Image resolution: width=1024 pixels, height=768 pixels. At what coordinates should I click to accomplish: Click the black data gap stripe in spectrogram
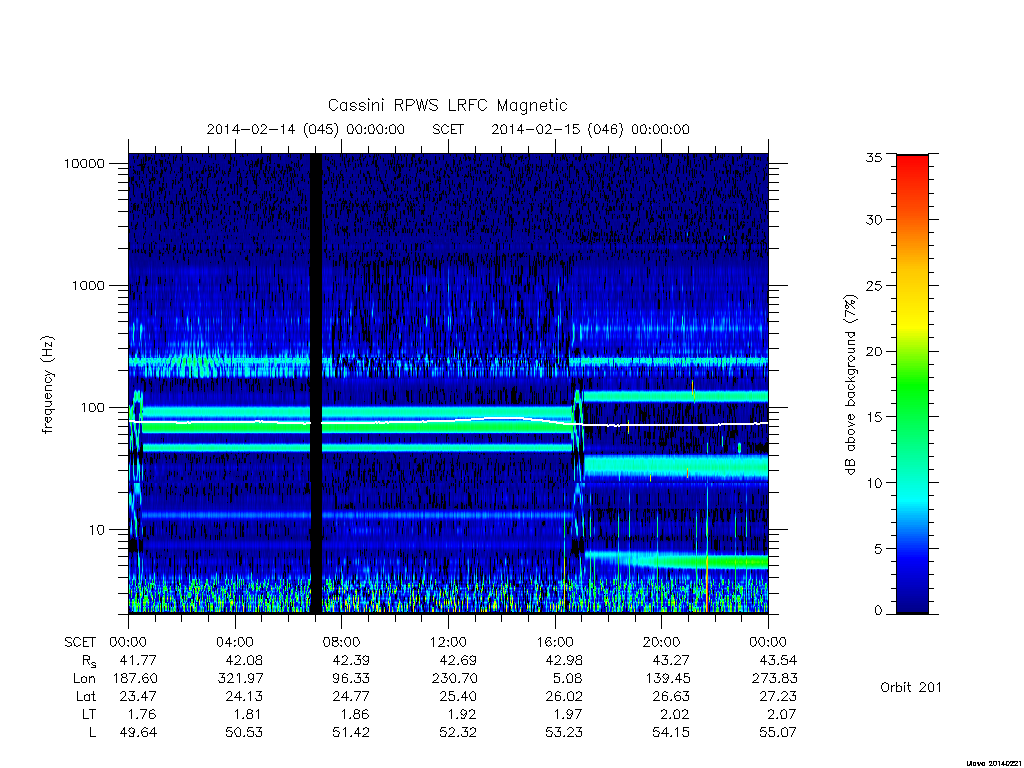pyautogui.click(x=315, y=383)
